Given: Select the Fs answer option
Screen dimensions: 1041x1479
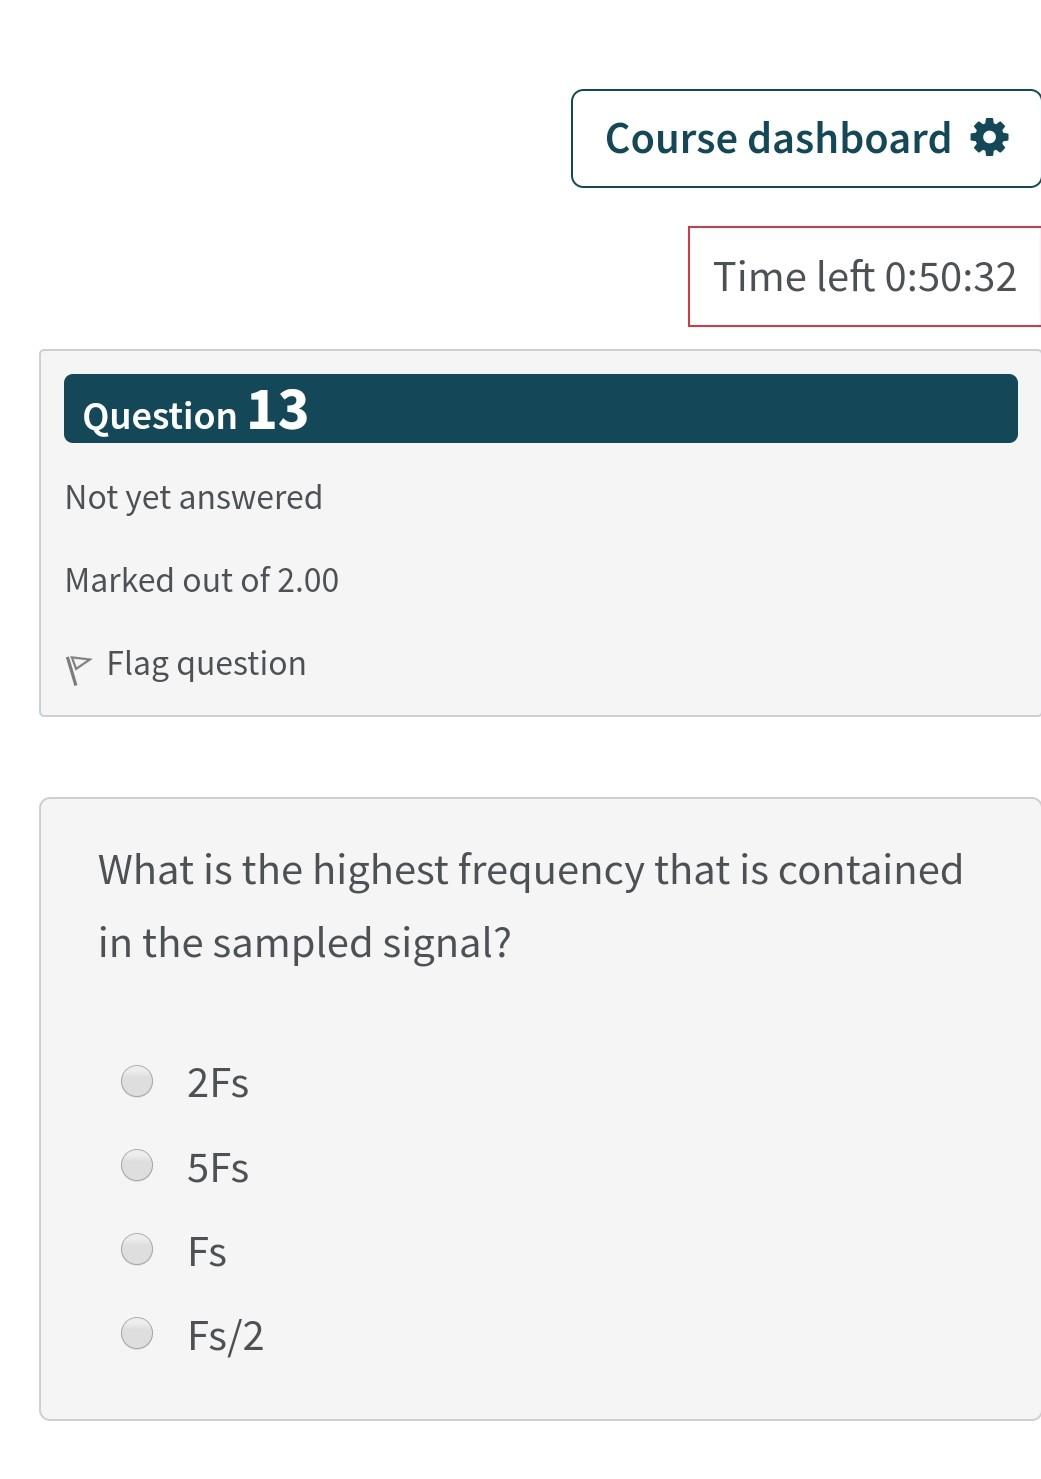Looking at the screenshot, I should click(x=136, y=1248).
